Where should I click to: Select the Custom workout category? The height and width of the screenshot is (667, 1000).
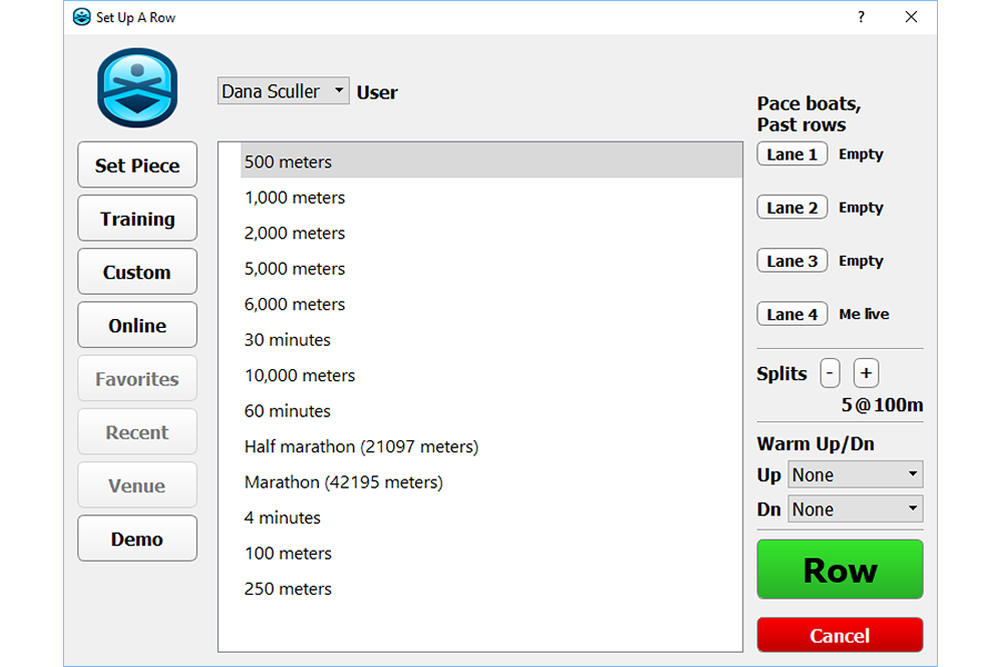click(137, 272)
